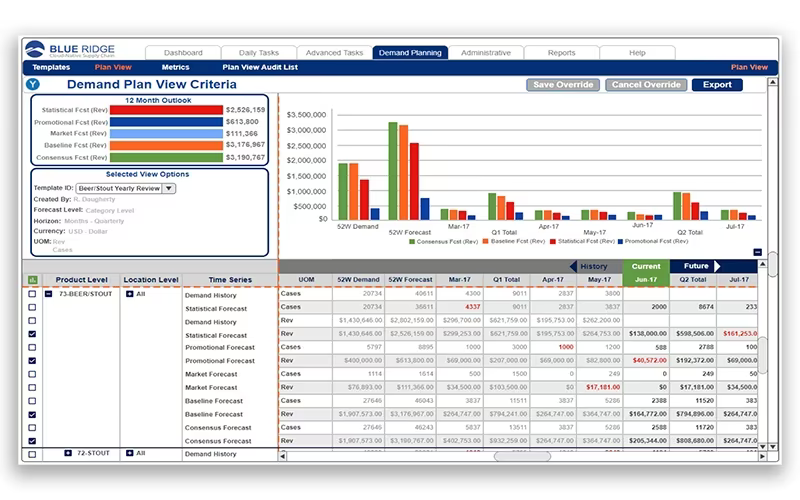Open the Dashboard tab
This screenshot has height=500, width=800.
[x=183, y=53]
